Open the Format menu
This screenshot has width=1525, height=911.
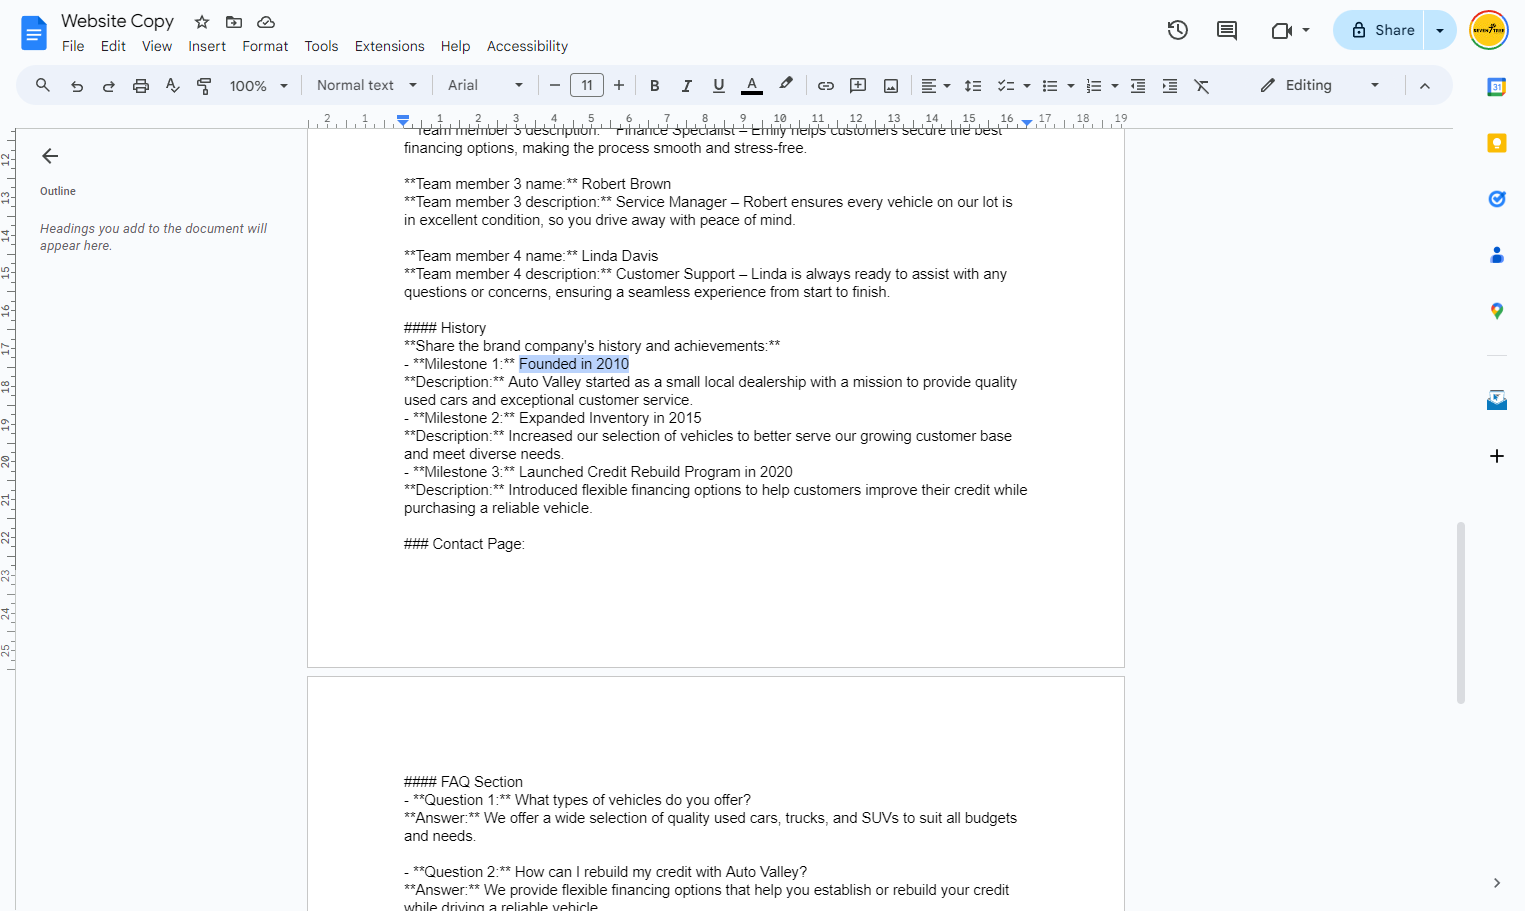(265, 46)
